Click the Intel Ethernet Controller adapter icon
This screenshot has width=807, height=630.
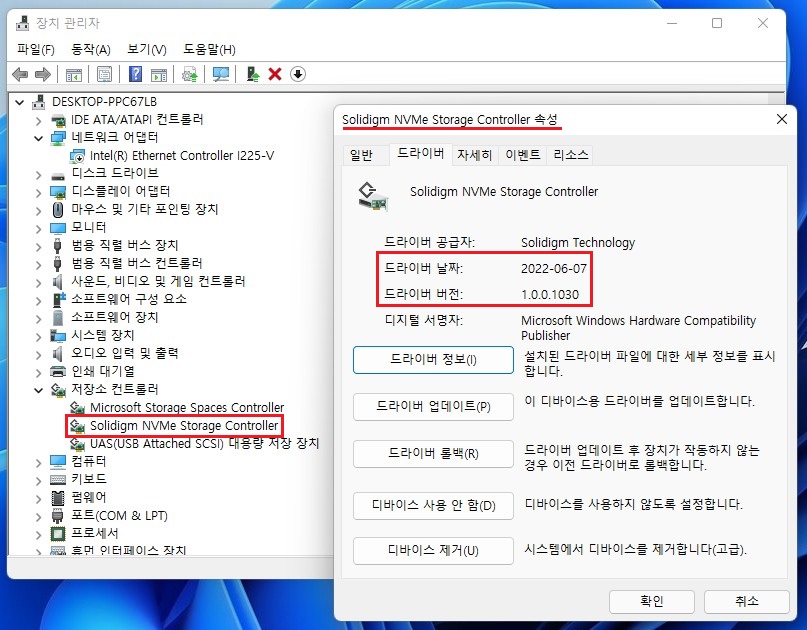click(x=77, y=155)
